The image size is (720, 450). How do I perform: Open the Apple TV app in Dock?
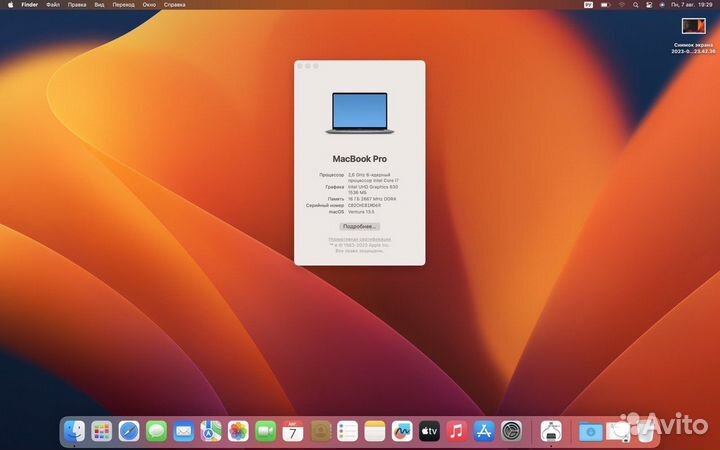point(429,432)
